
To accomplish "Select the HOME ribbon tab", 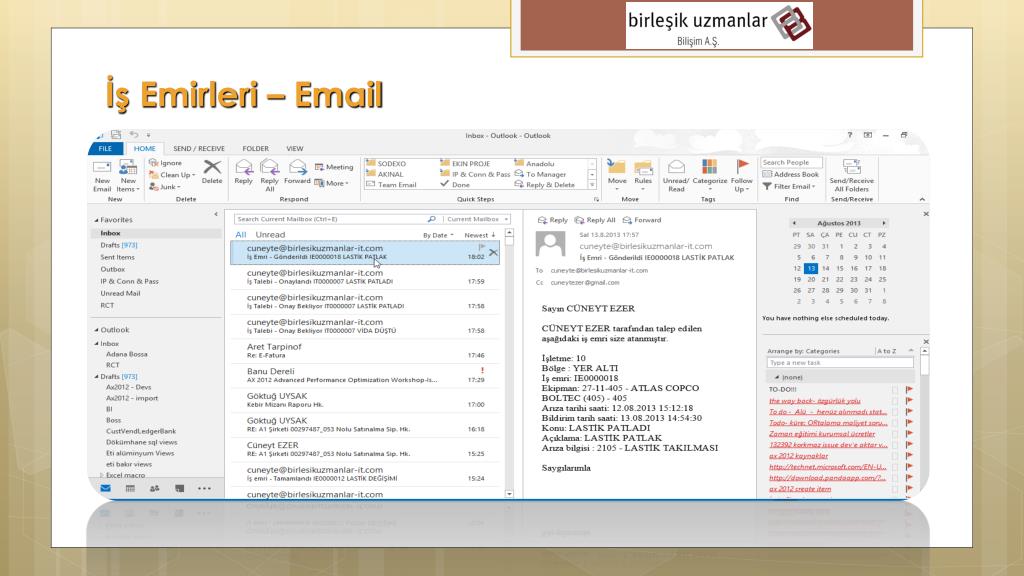I will (144, 149).
